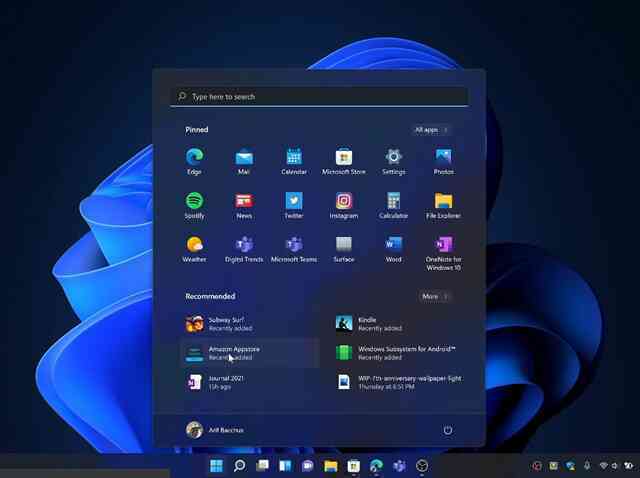Open recommended Amazon Appstore

tap(250, 353)
